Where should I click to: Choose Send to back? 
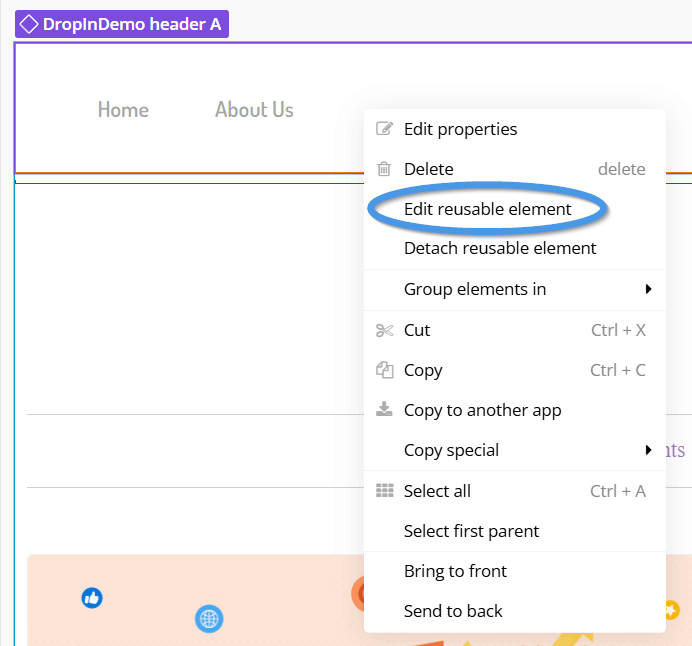453,611
